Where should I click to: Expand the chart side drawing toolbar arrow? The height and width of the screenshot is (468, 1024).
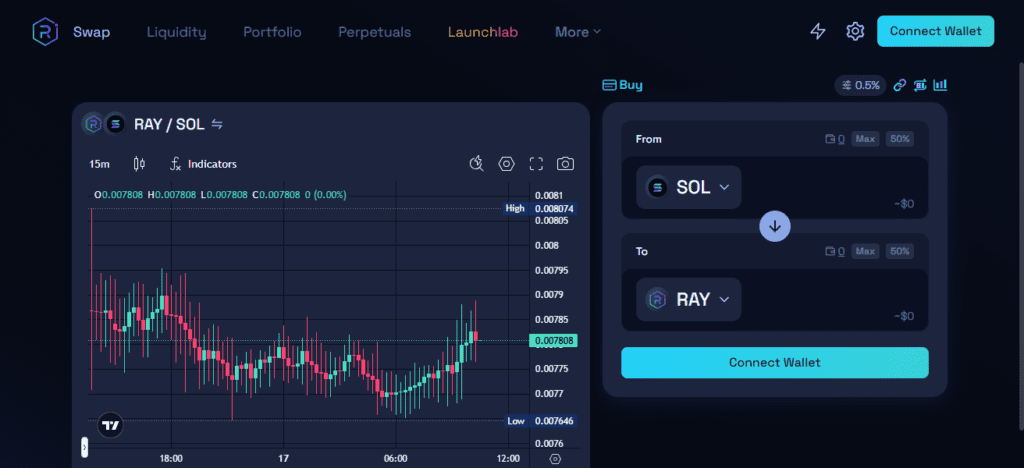click(x=84, y=448)
